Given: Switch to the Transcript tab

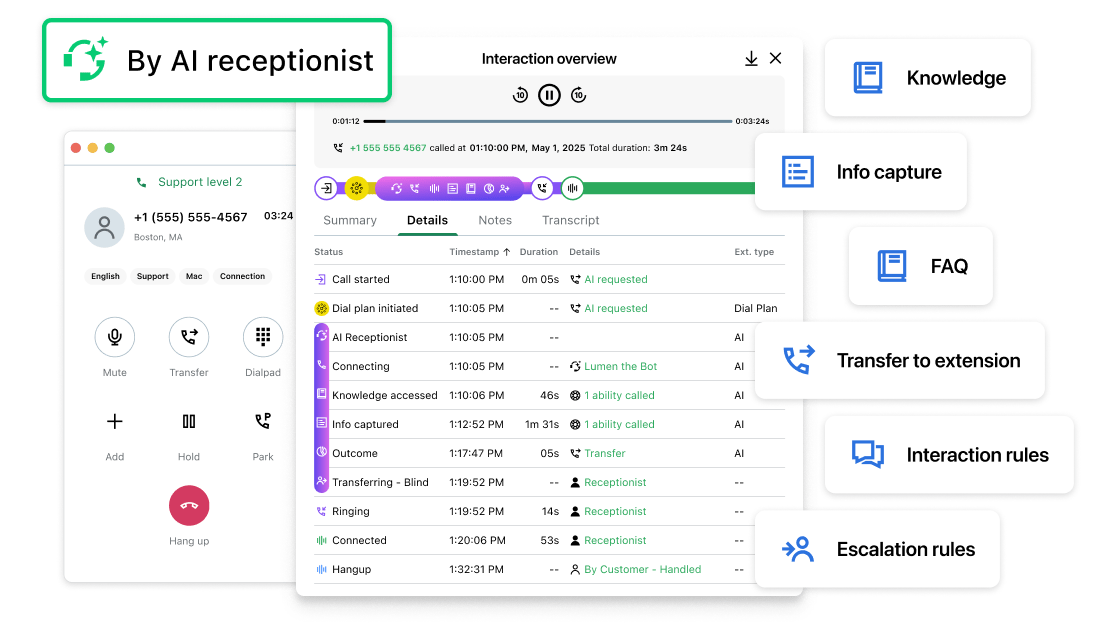Looking at the screenshot, I should point(570,220).
